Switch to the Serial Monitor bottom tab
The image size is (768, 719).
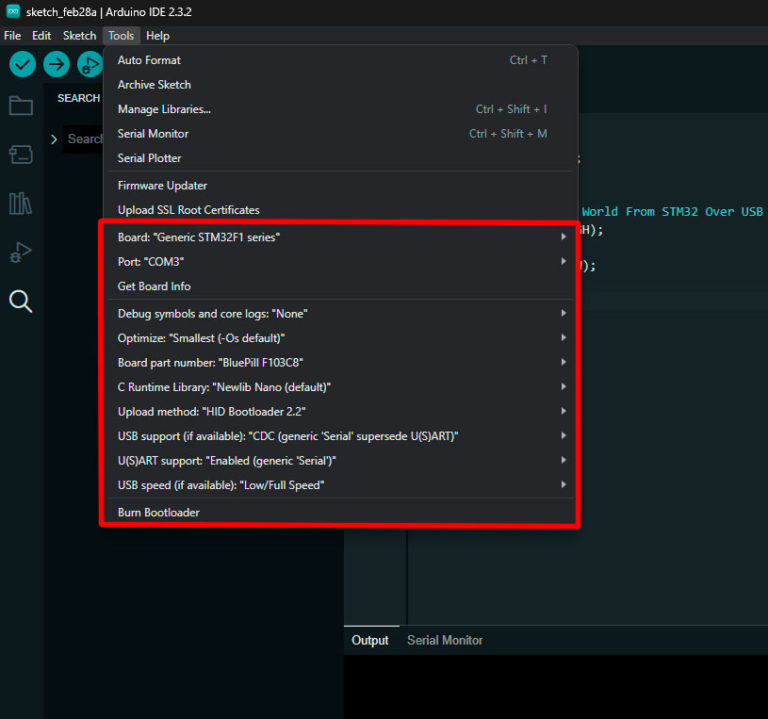coord(444,640)
